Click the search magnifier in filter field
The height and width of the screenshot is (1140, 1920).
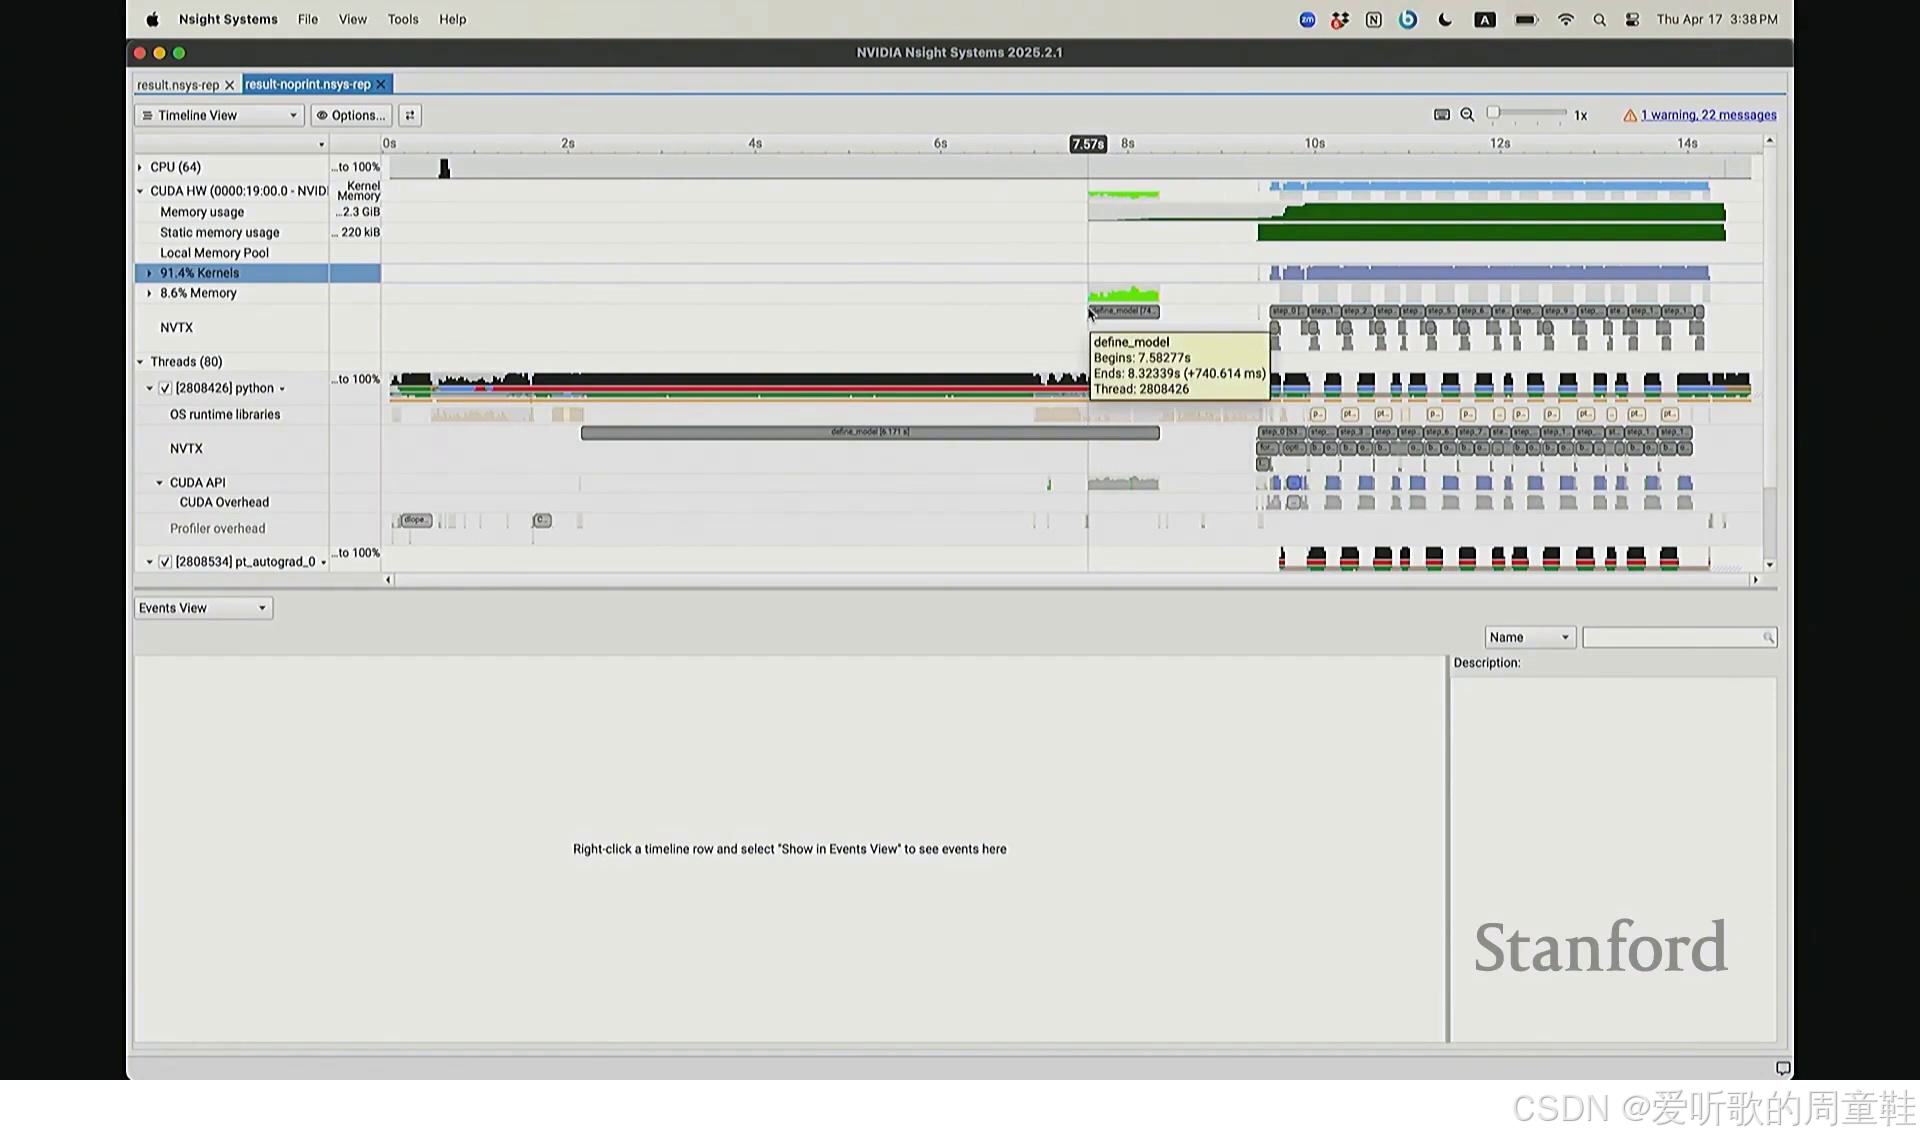(x=1768, y=638)
